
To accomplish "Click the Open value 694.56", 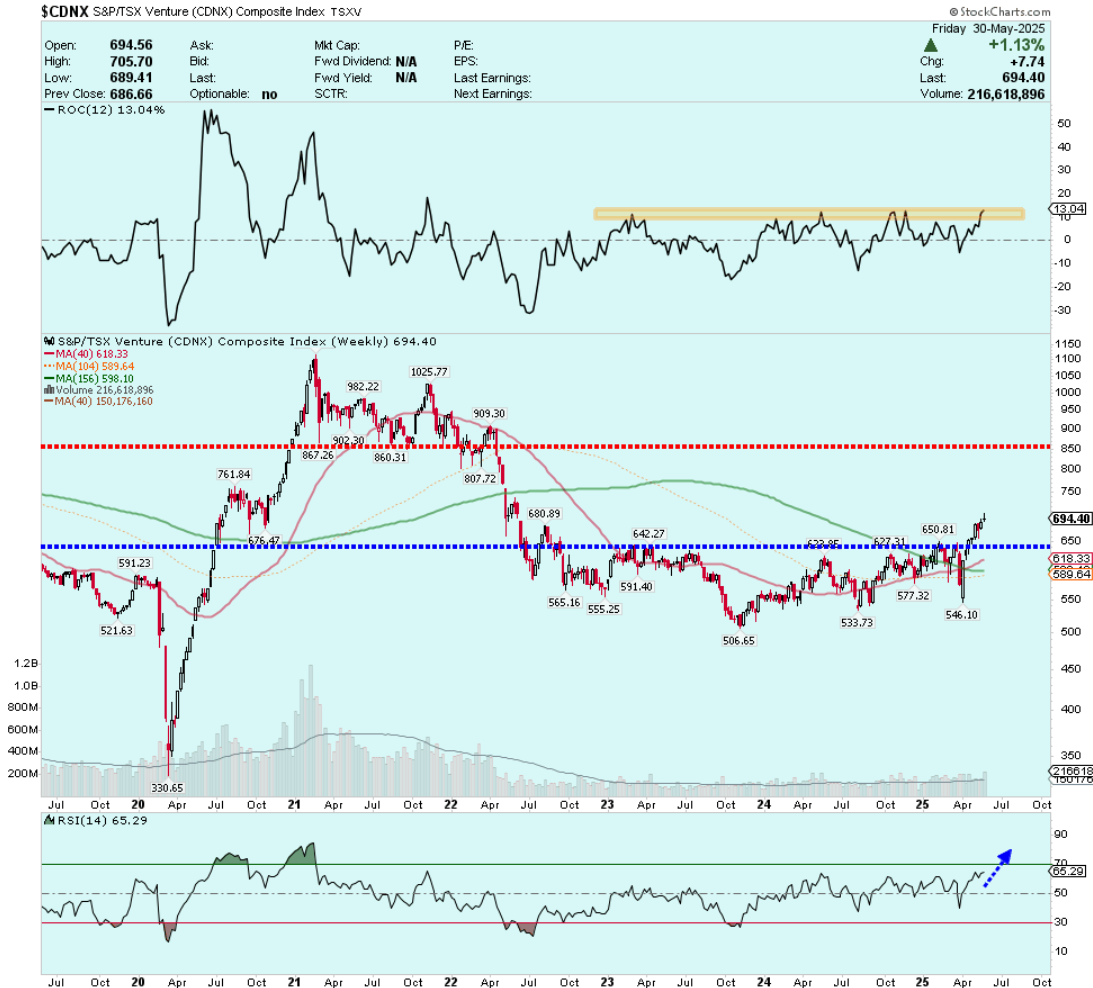I will 130,45.
